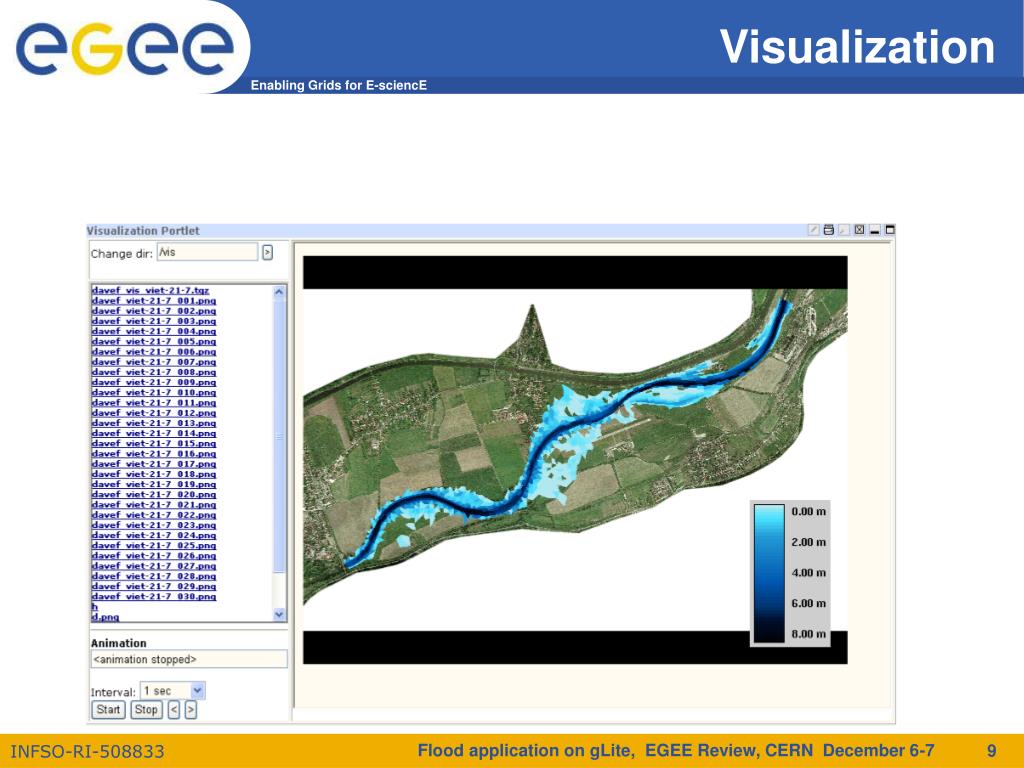Image resolution: width=1024 pixels, height=768 pixels.
Task: Click file list scroll-up arrow
Action: pos(280,292)
